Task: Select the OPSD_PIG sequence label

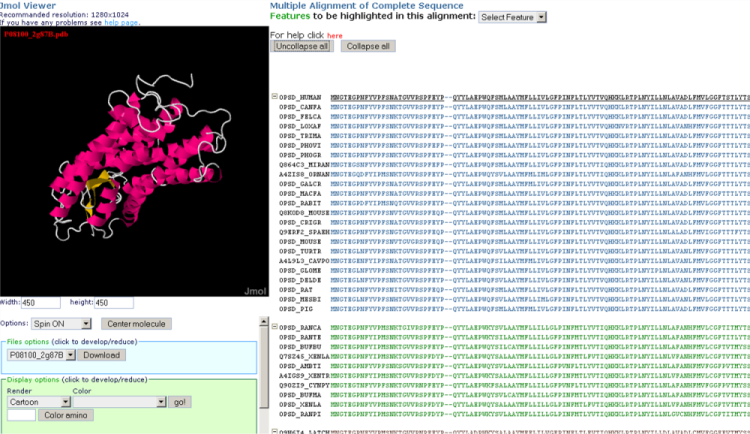Action: point(296,309)
